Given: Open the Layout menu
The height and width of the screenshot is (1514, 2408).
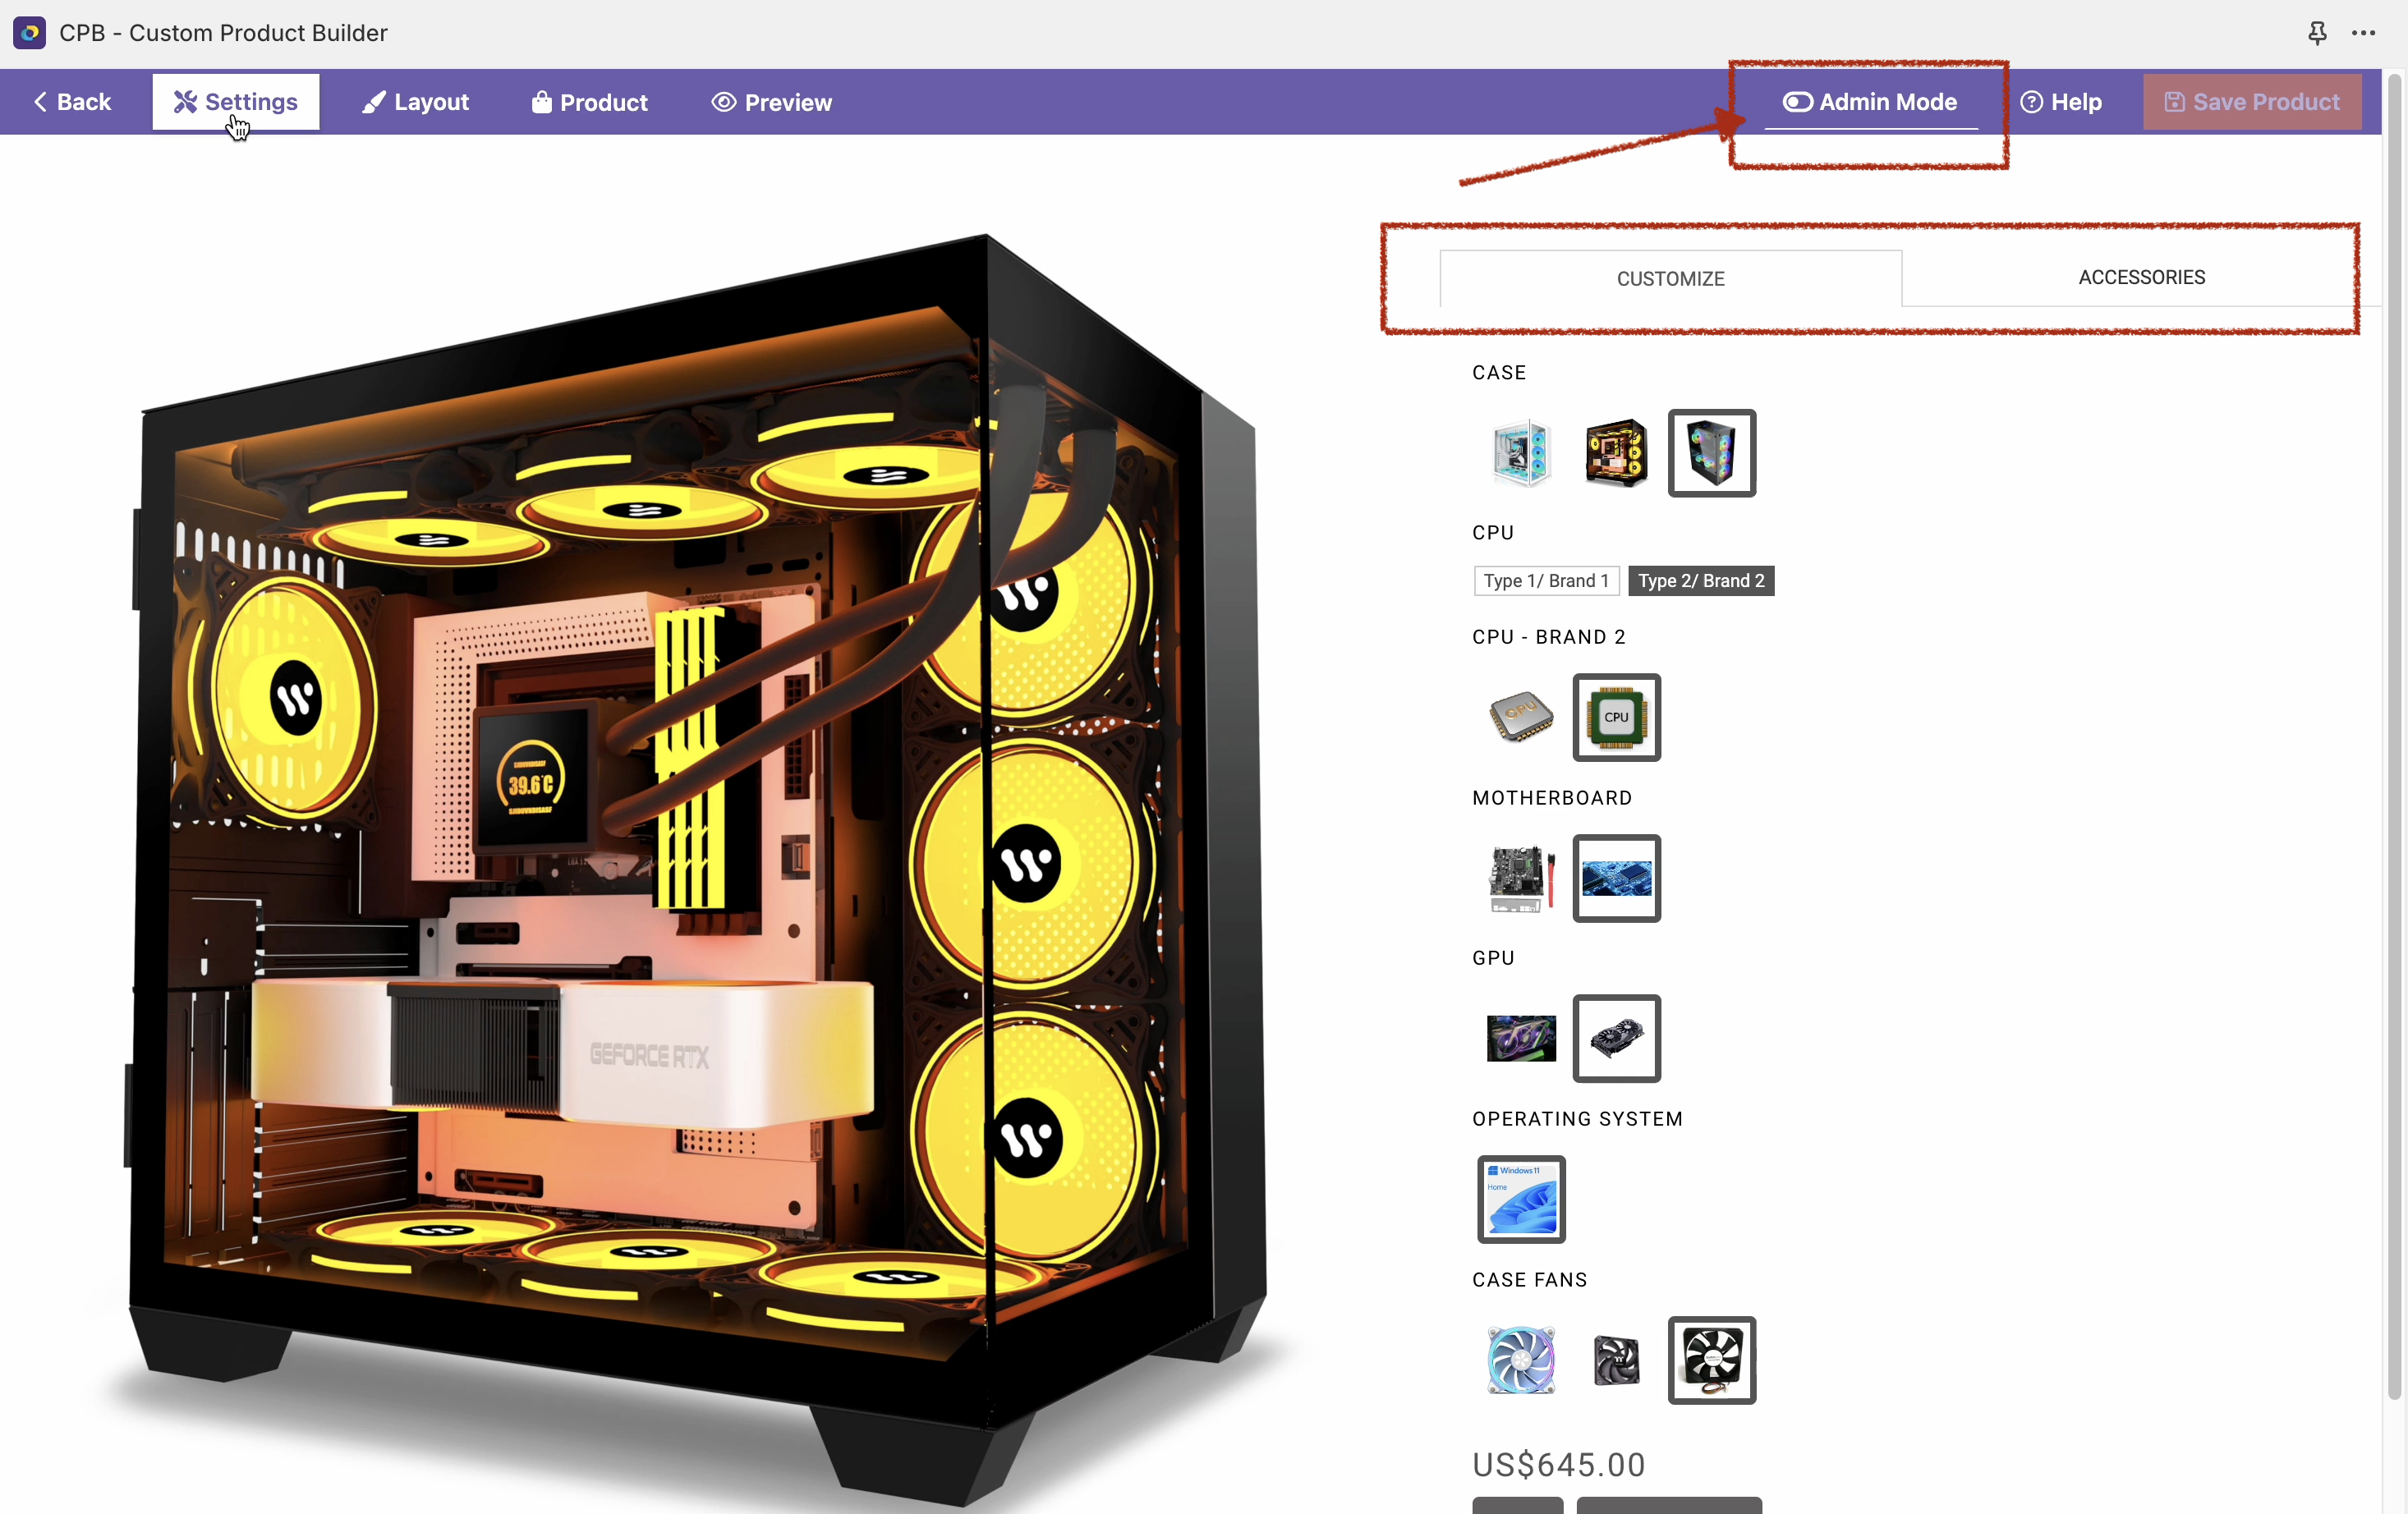Looking at the screenshot, I should coord(415,102).
